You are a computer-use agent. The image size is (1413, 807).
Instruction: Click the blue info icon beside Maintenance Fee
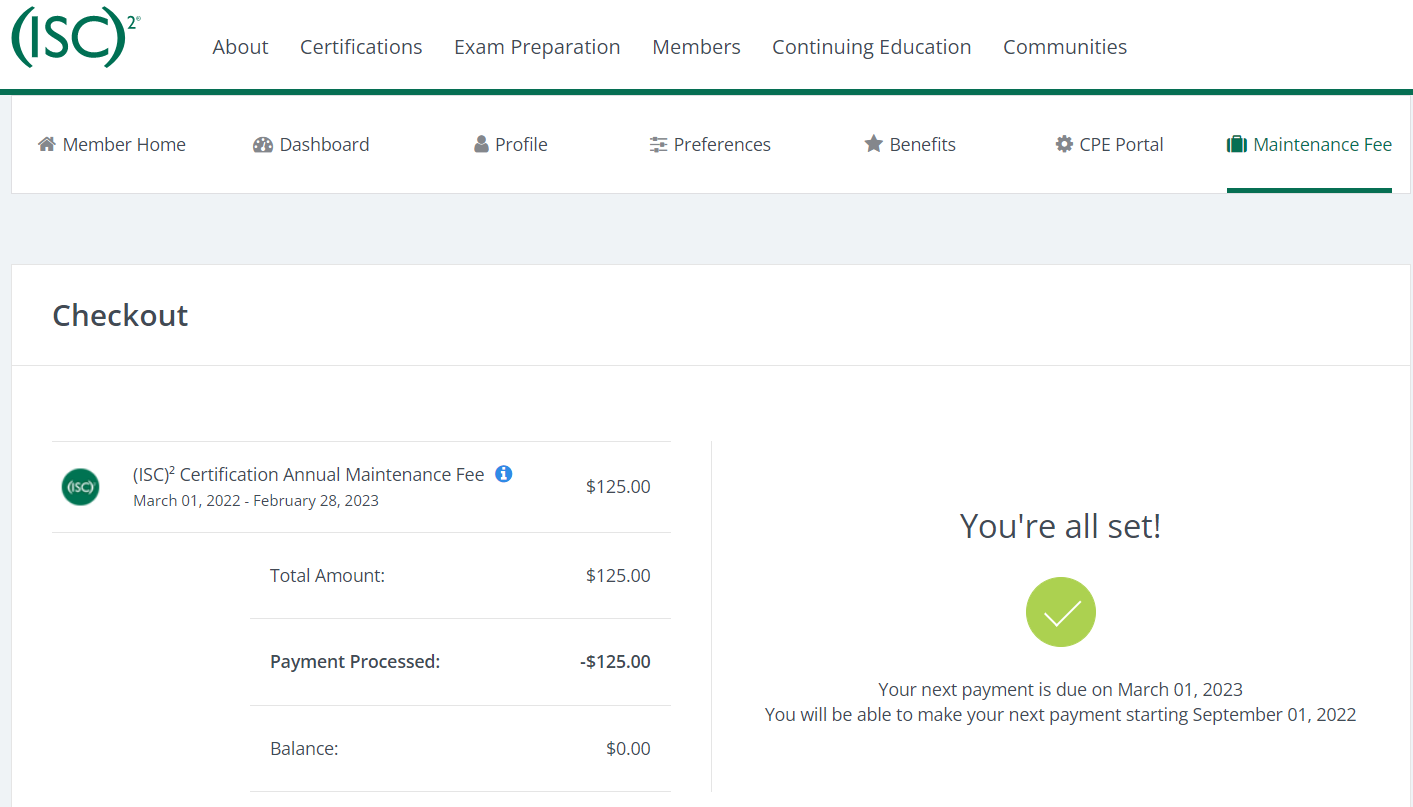[504, 474]
